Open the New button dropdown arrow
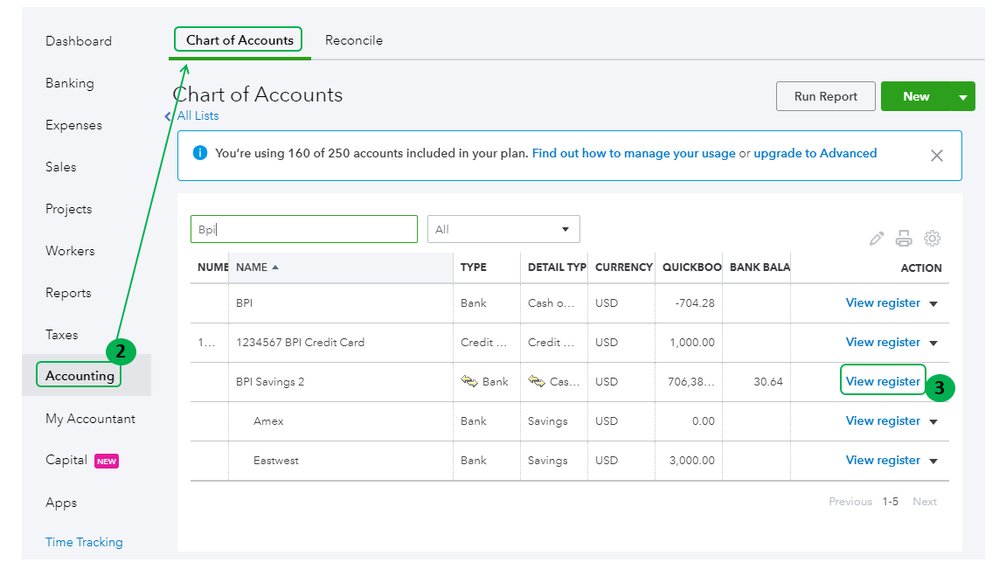The image size is (999, 563). click(x=962, y=97)
